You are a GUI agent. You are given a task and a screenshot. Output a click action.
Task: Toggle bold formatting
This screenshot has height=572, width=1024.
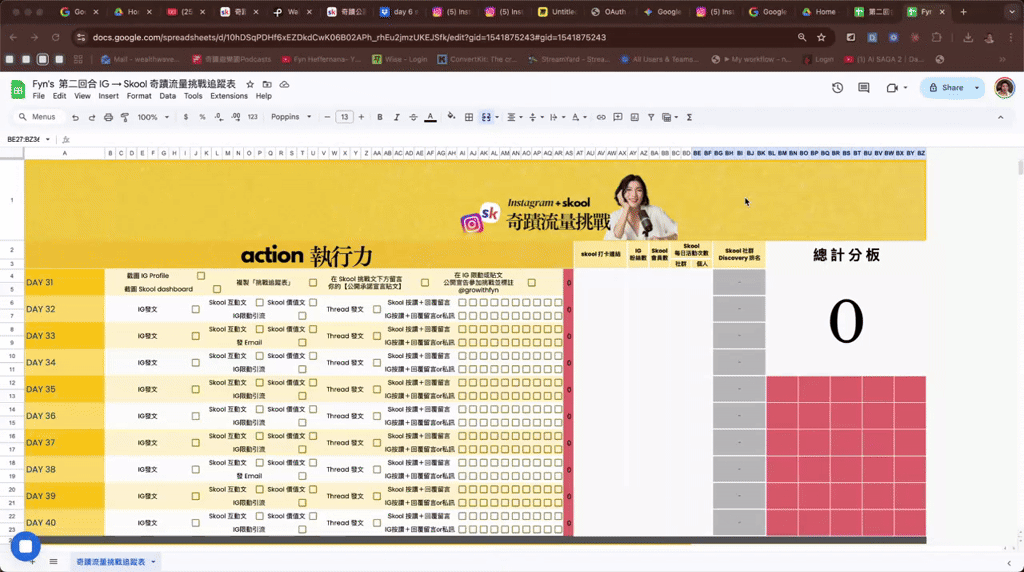click(x=379, y=118)
